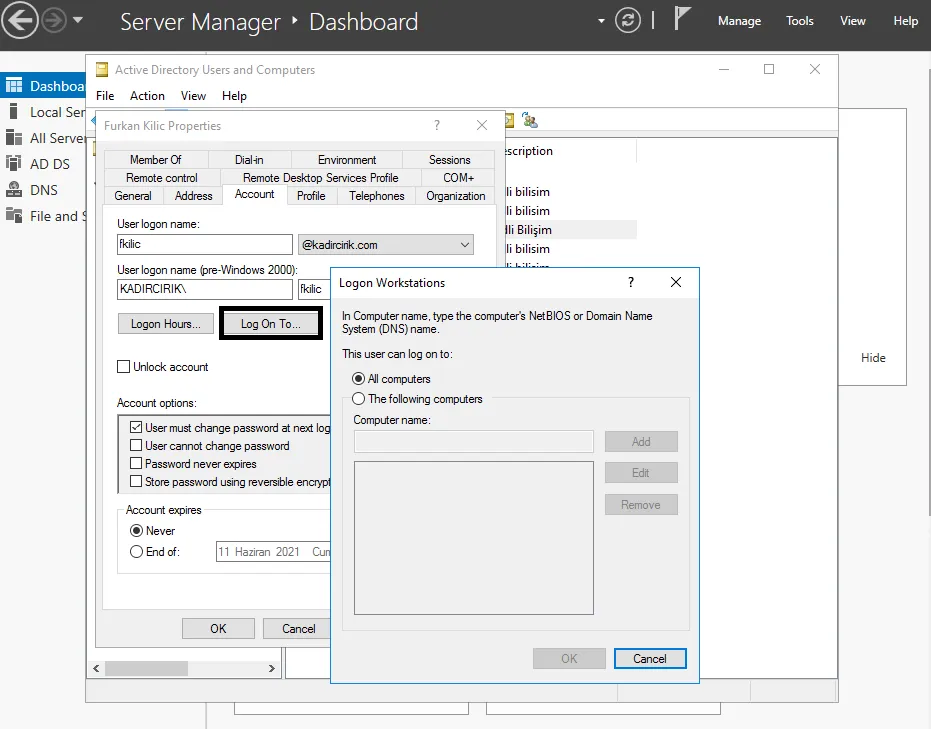This screenshot has width=931, height=729.
Task: Open Remote Desktop Services Profile tab
Action: point(321,178)
